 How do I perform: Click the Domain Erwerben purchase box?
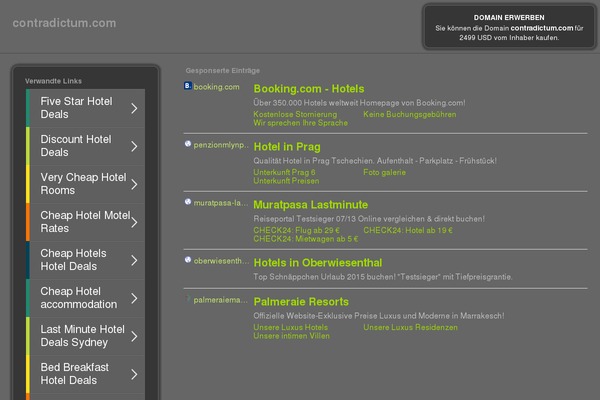pos(509,27)
